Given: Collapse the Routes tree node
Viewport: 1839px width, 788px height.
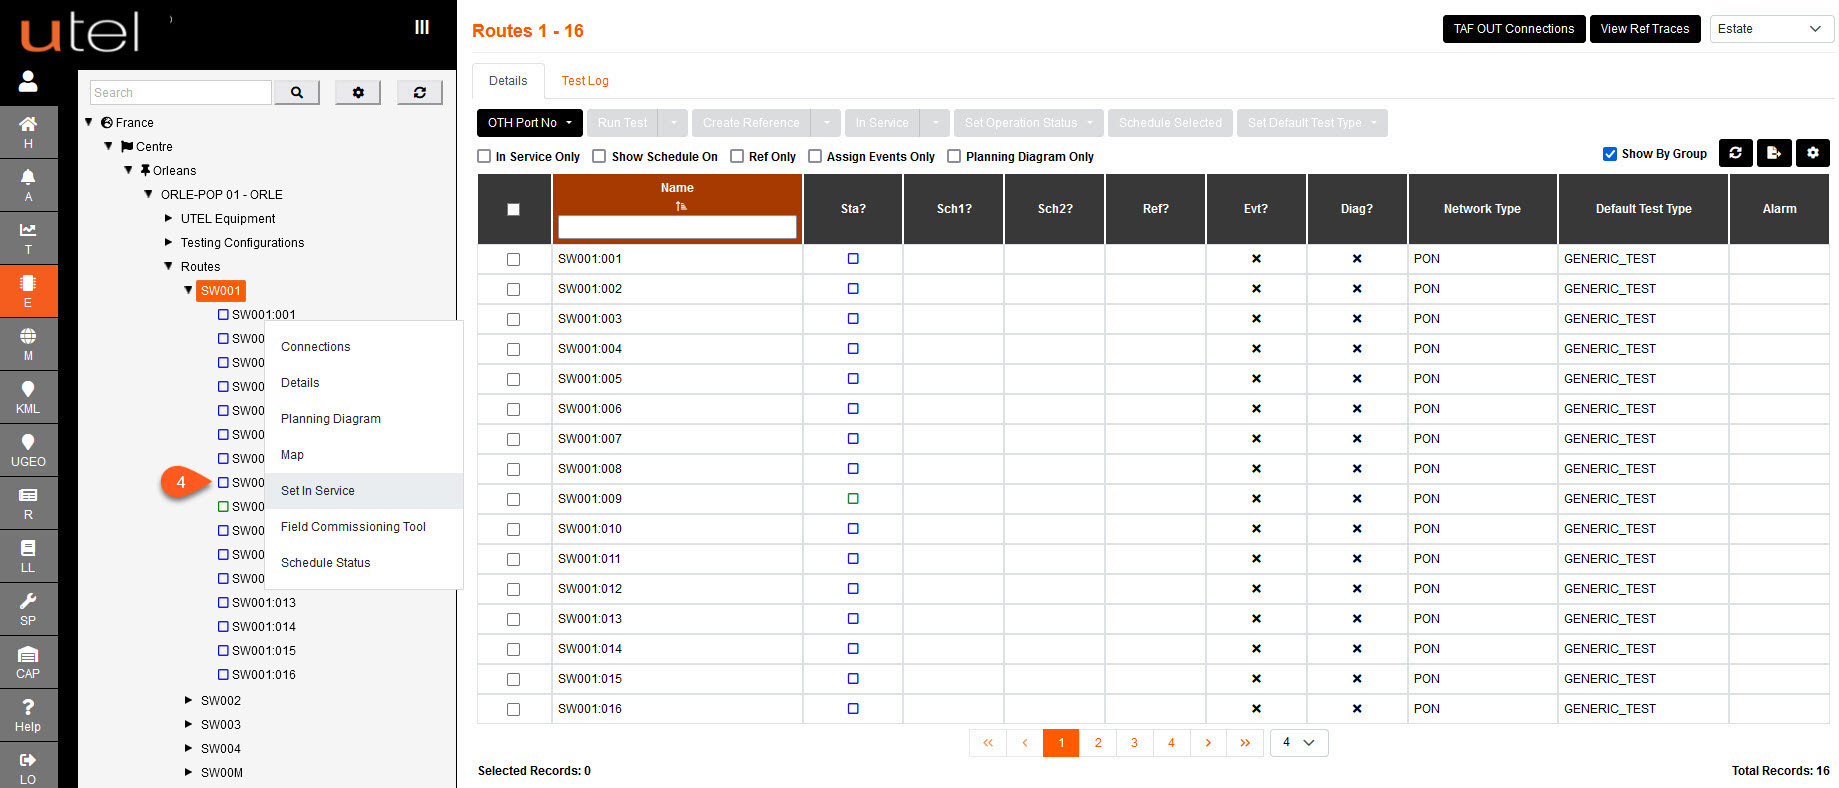Looking at the screenshot, I should click(x=169, y=266).
